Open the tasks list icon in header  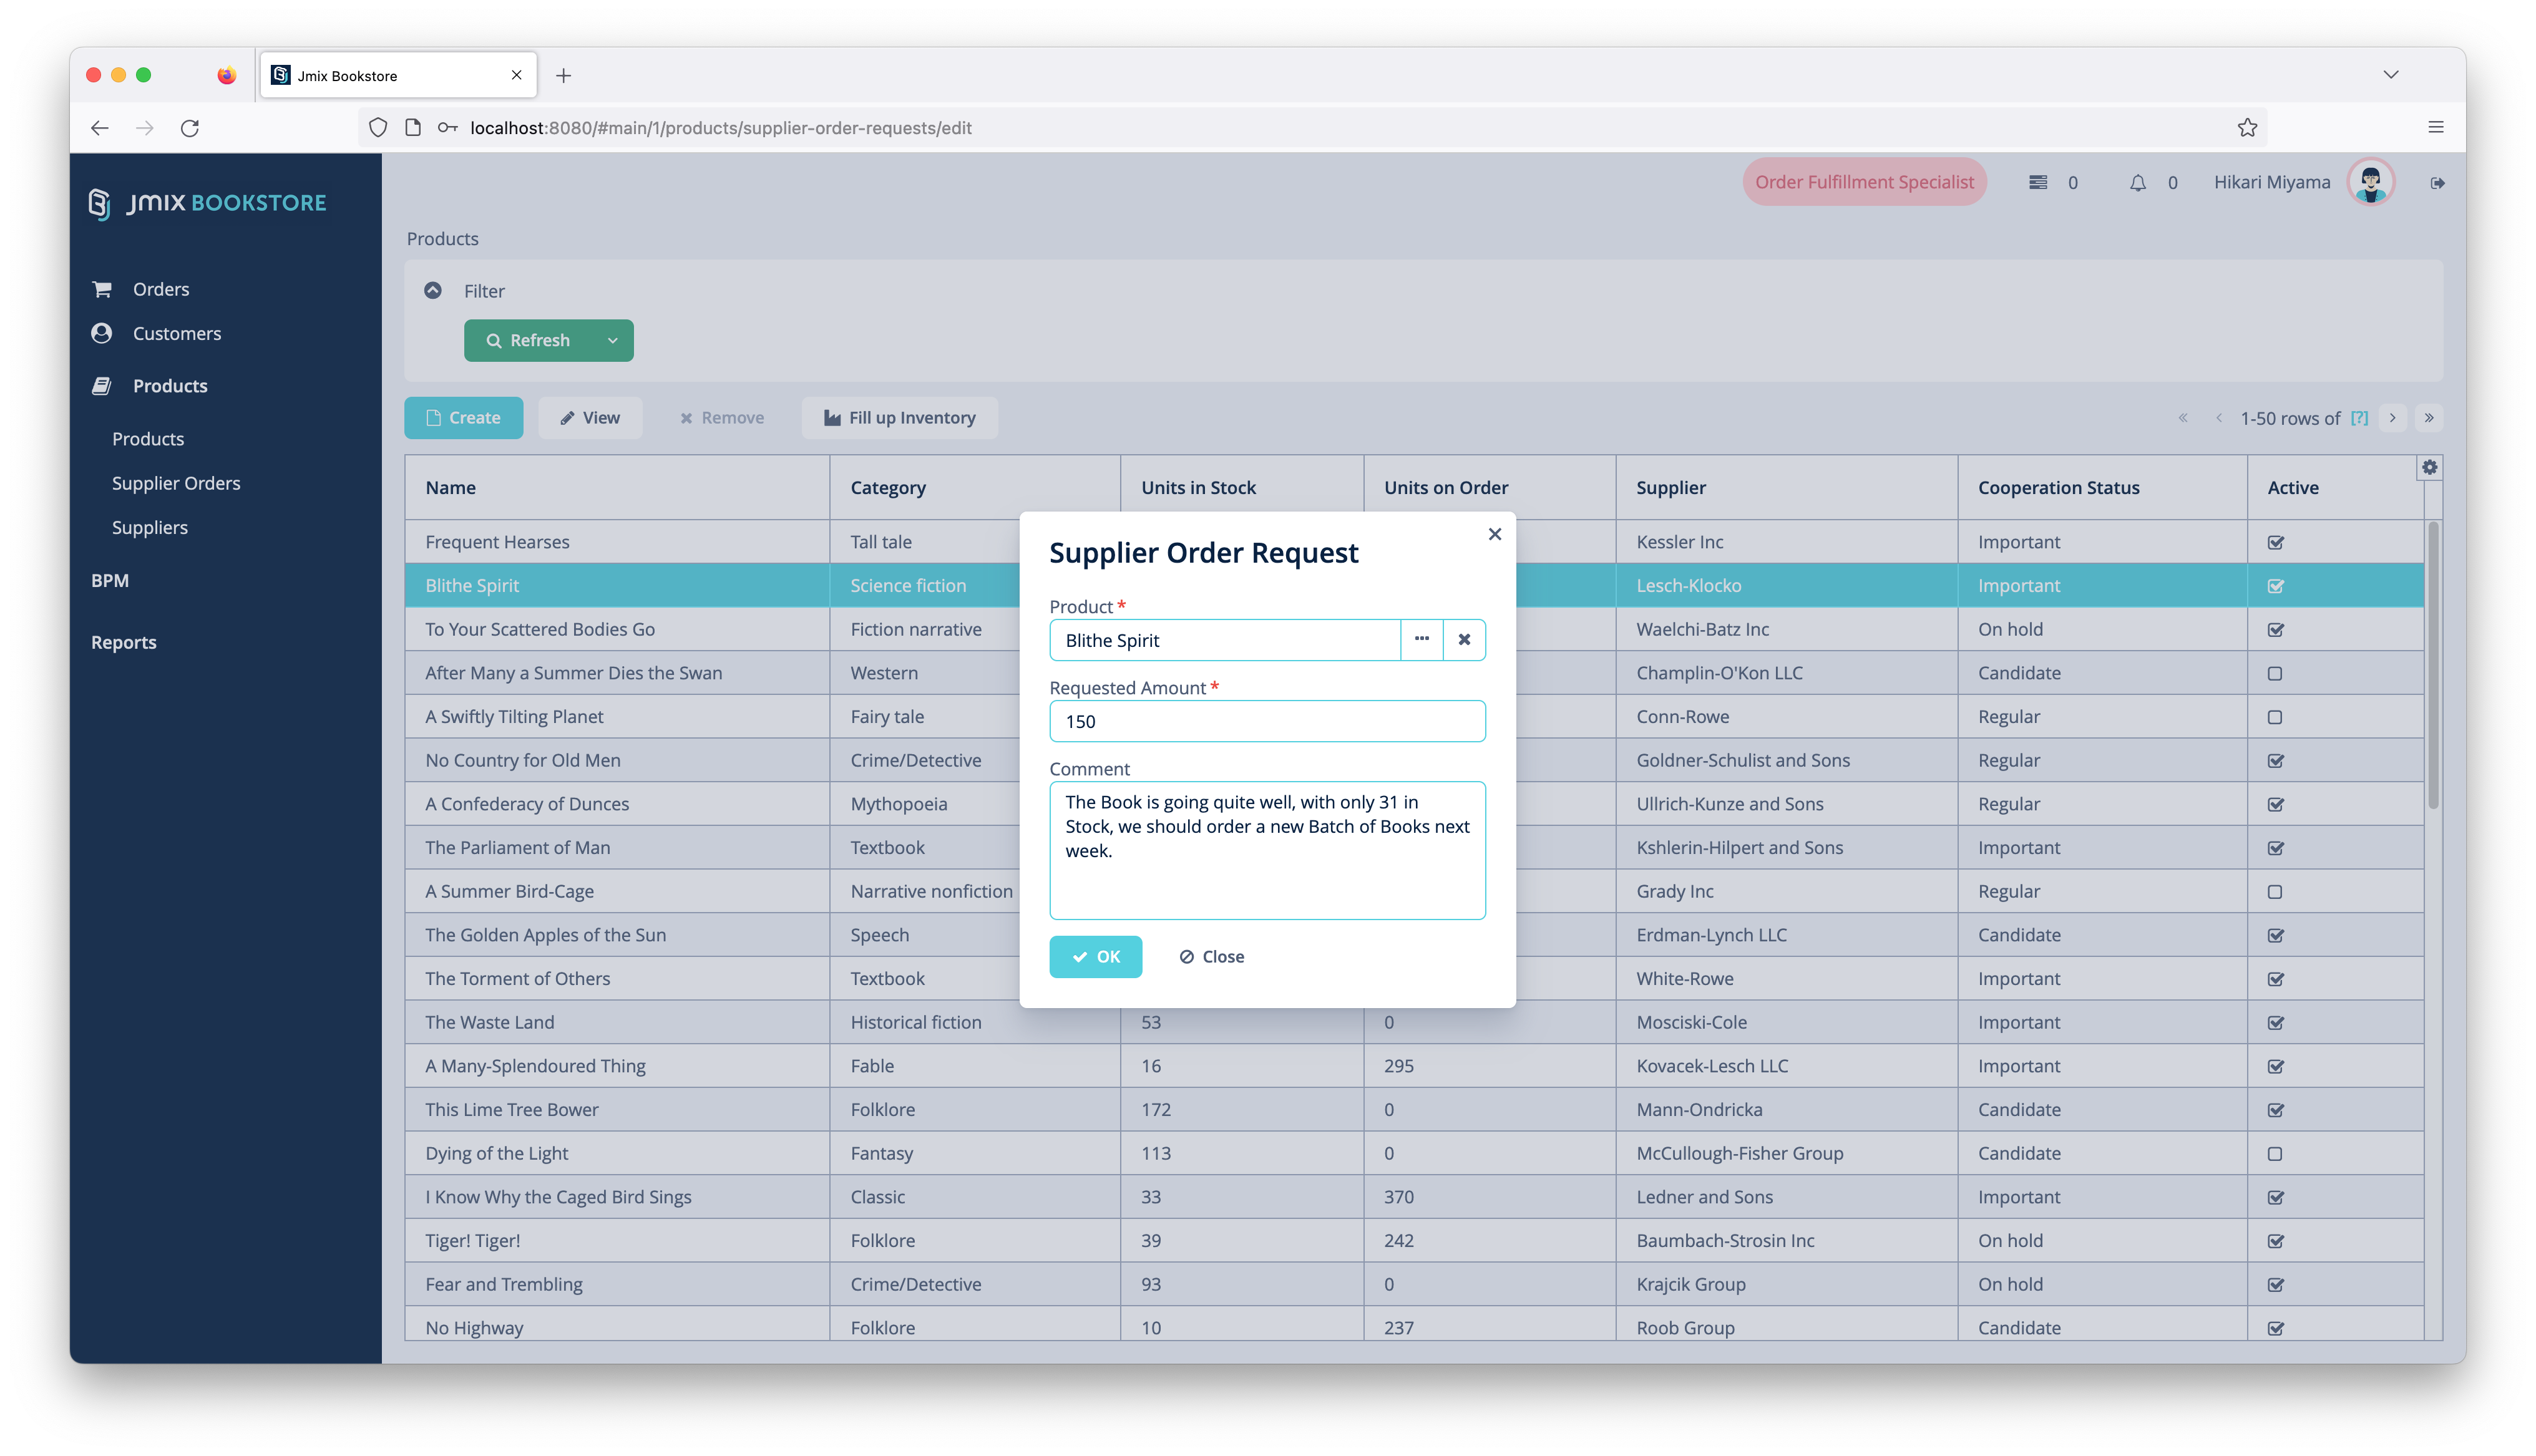[2037, 183]
